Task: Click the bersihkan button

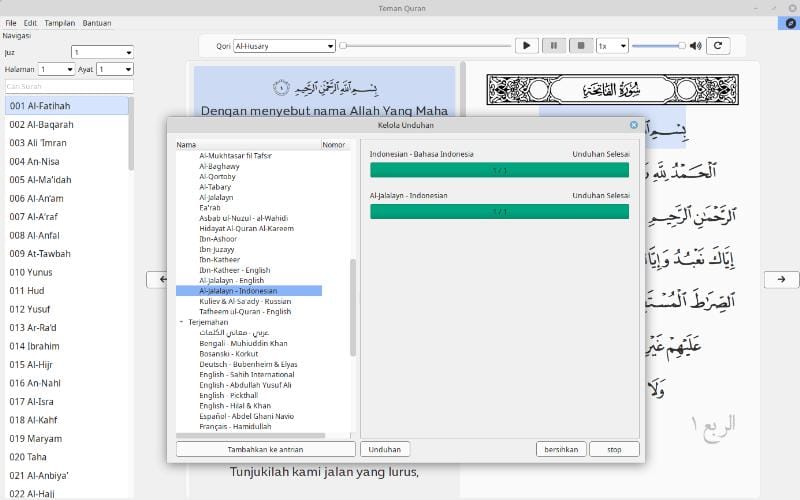Action: pyautogui.click(x=561, y=449)
